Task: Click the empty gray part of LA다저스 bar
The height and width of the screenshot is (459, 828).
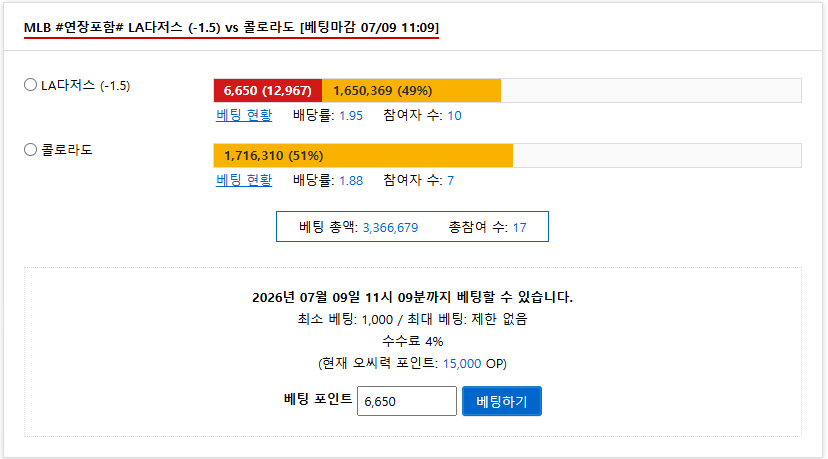Action: click(x=651, y=91)
